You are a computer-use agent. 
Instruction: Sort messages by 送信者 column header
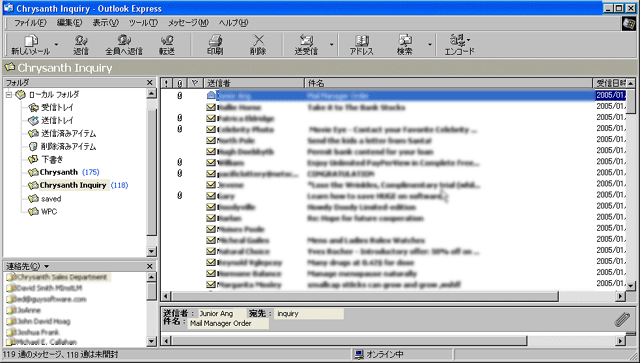click(x=254, y=83)
